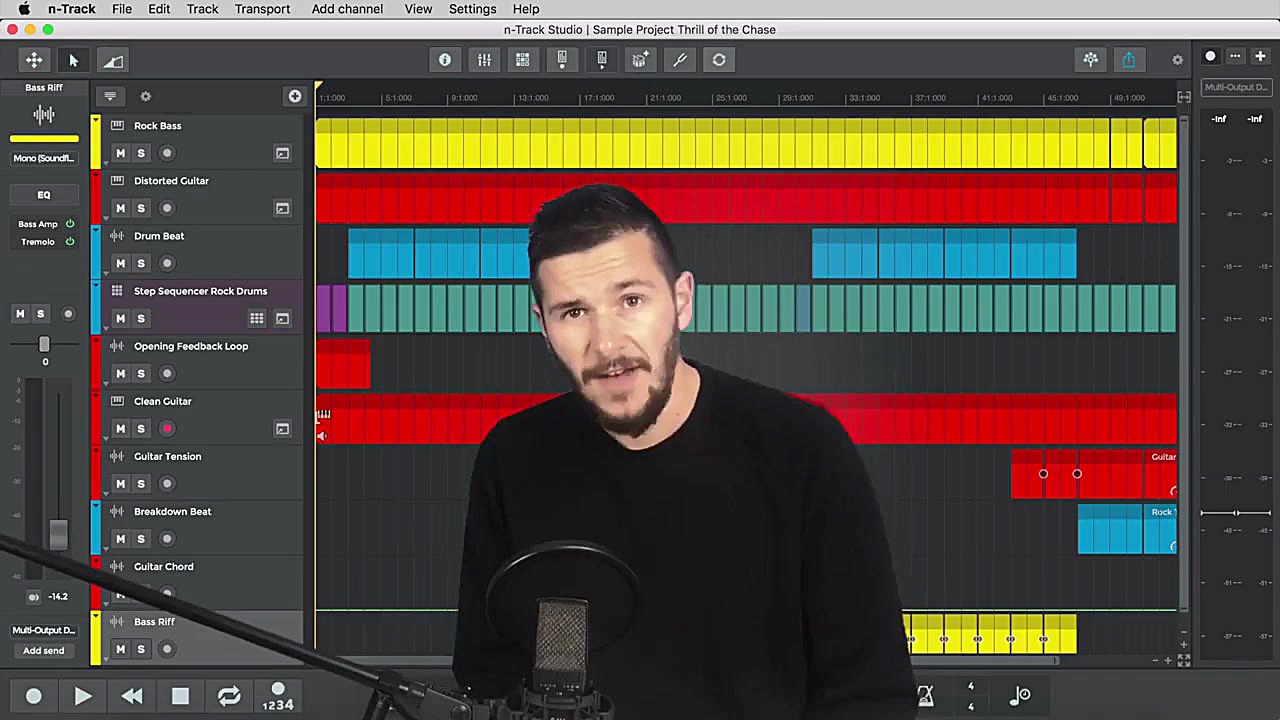Expand the Drum Beat track color menu arrow
1280x720 pixels.
click(x=95, y=230)
